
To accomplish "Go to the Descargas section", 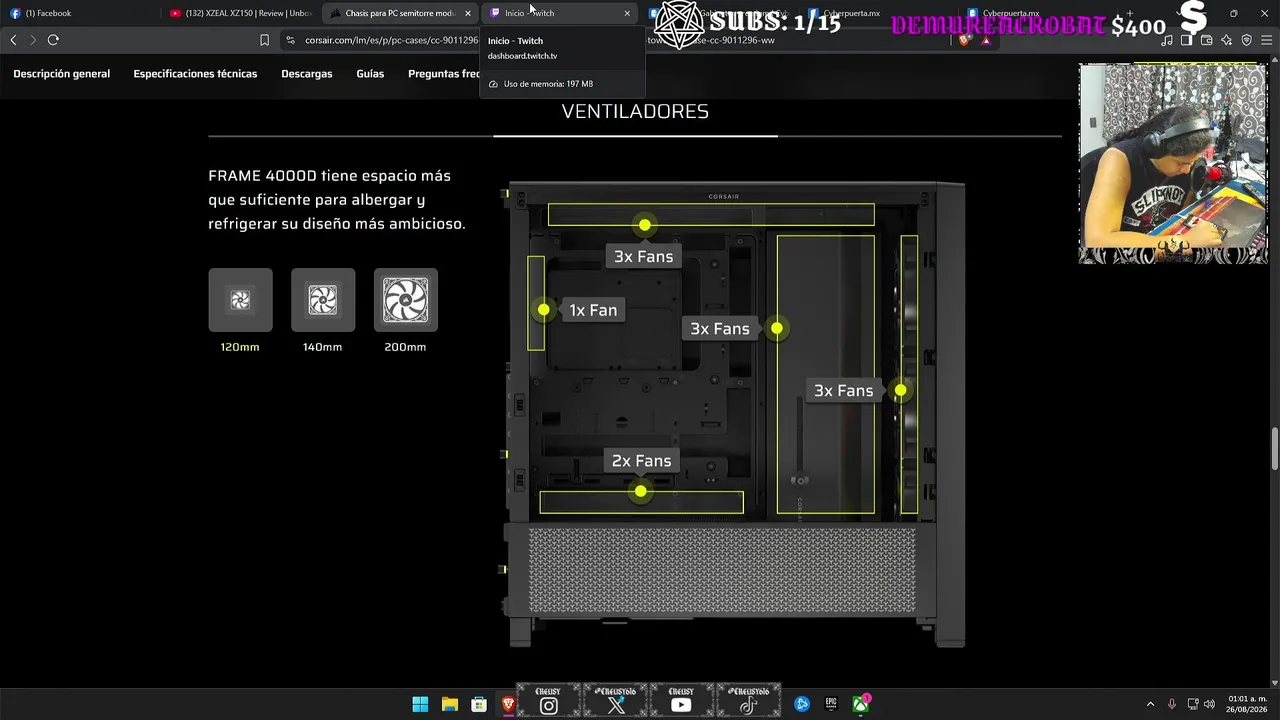I will 307,74.
